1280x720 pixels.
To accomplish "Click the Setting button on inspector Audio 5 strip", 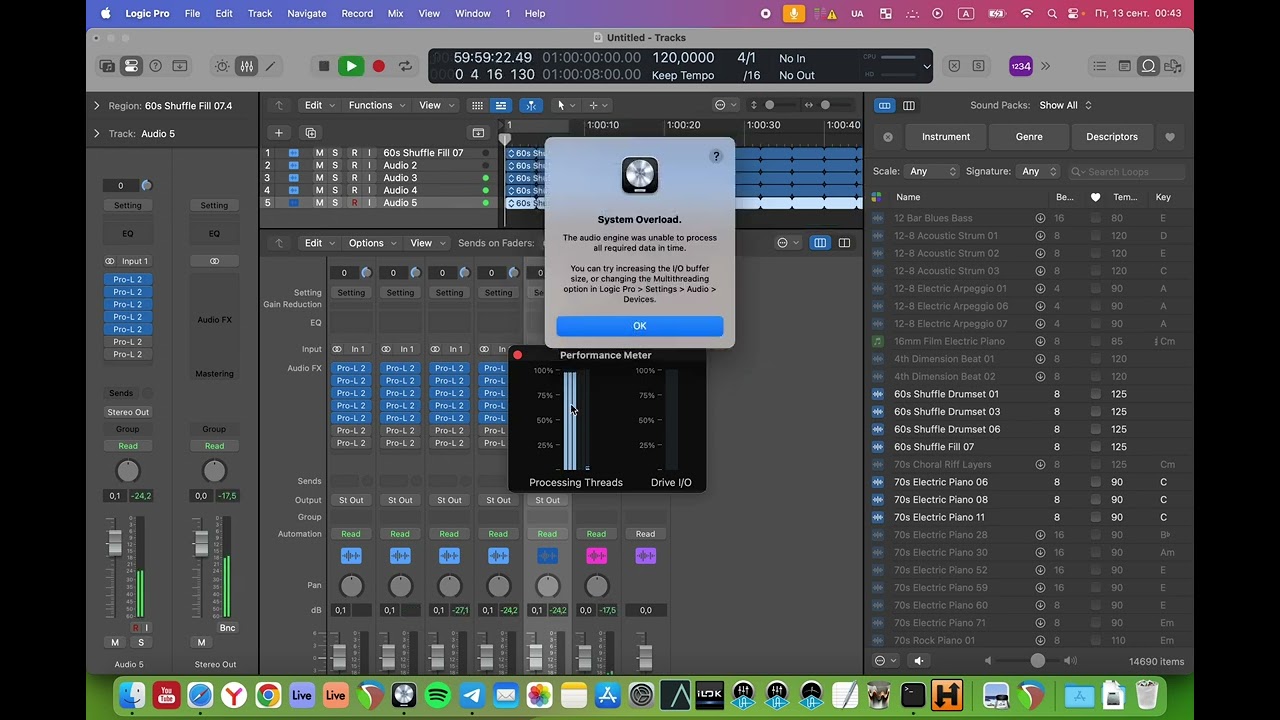I will point(128,205).
